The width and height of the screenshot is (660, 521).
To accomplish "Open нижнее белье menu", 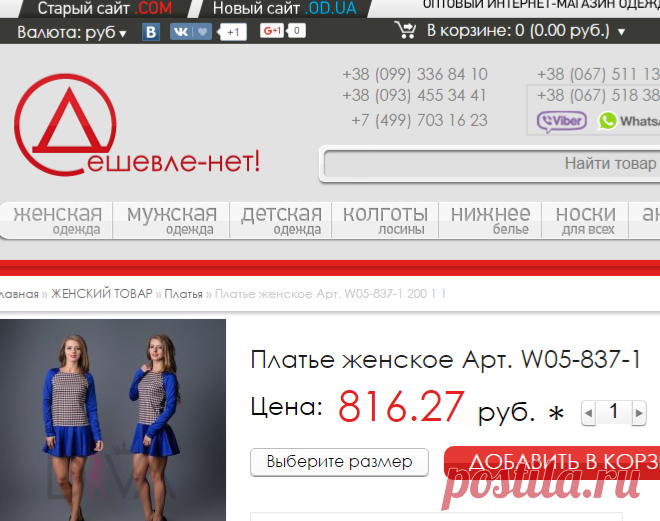I will click(490, 220).
